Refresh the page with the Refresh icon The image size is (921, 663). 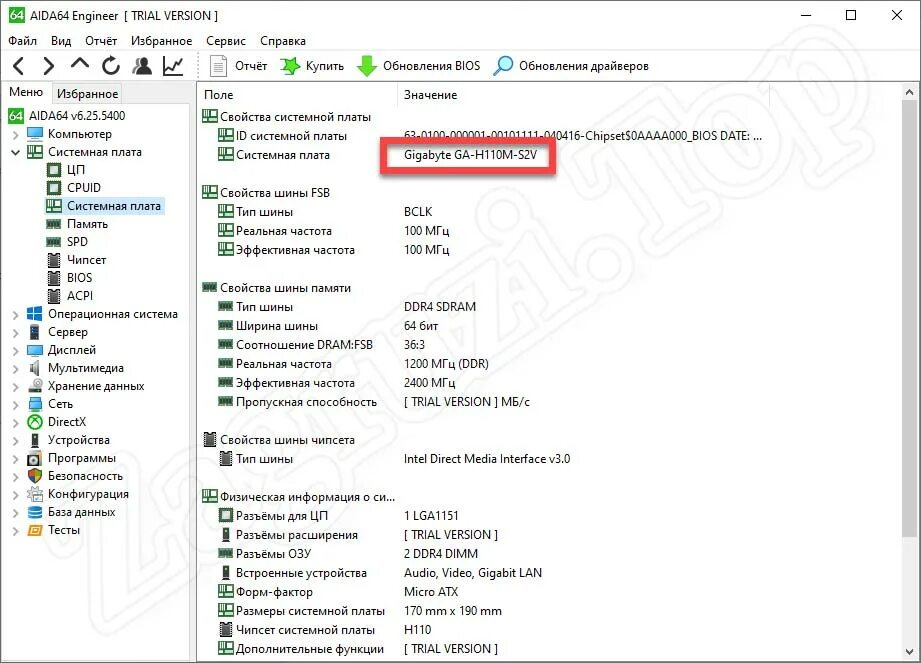(x=110, y=66)
